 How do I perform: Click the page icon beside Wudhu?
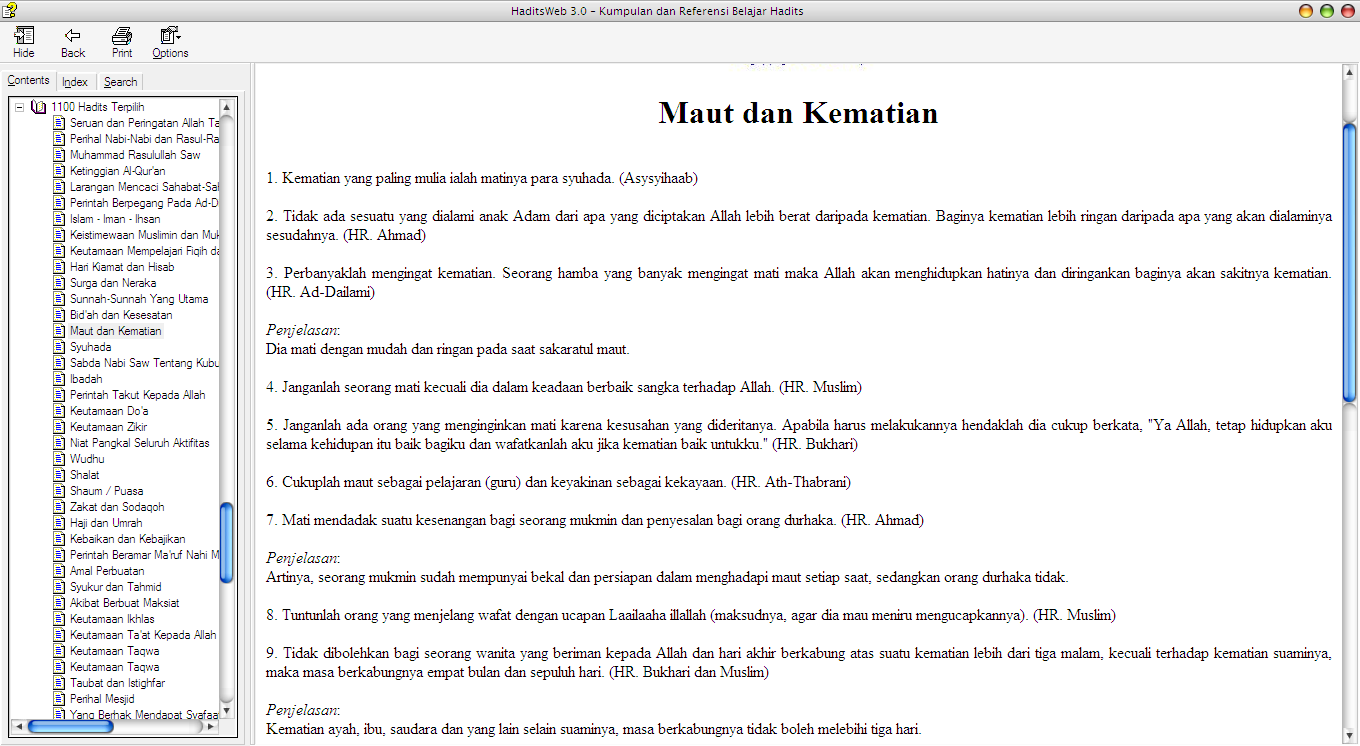[59, 459]
